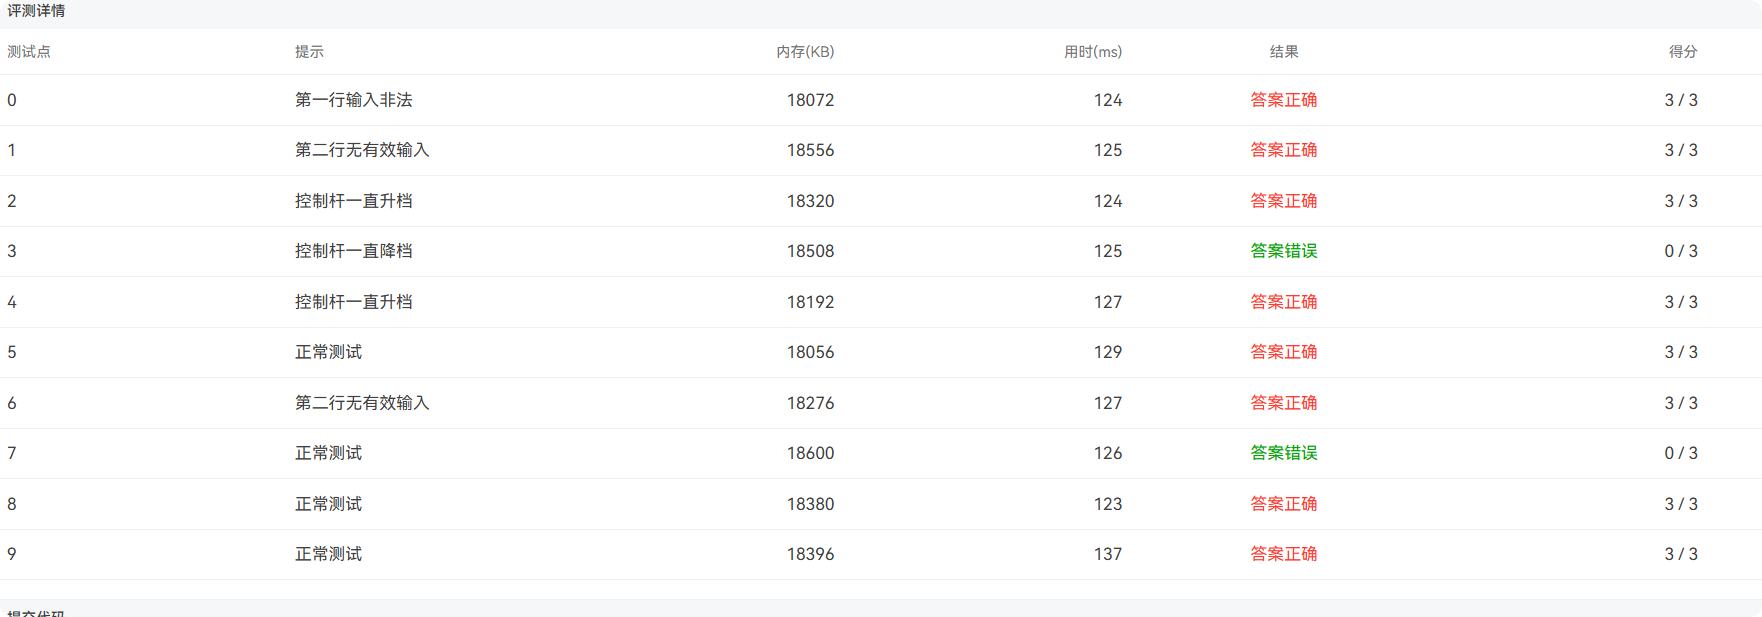Click 正常测试 hint in row 8

pyautogui.click(x=328, y=504)
